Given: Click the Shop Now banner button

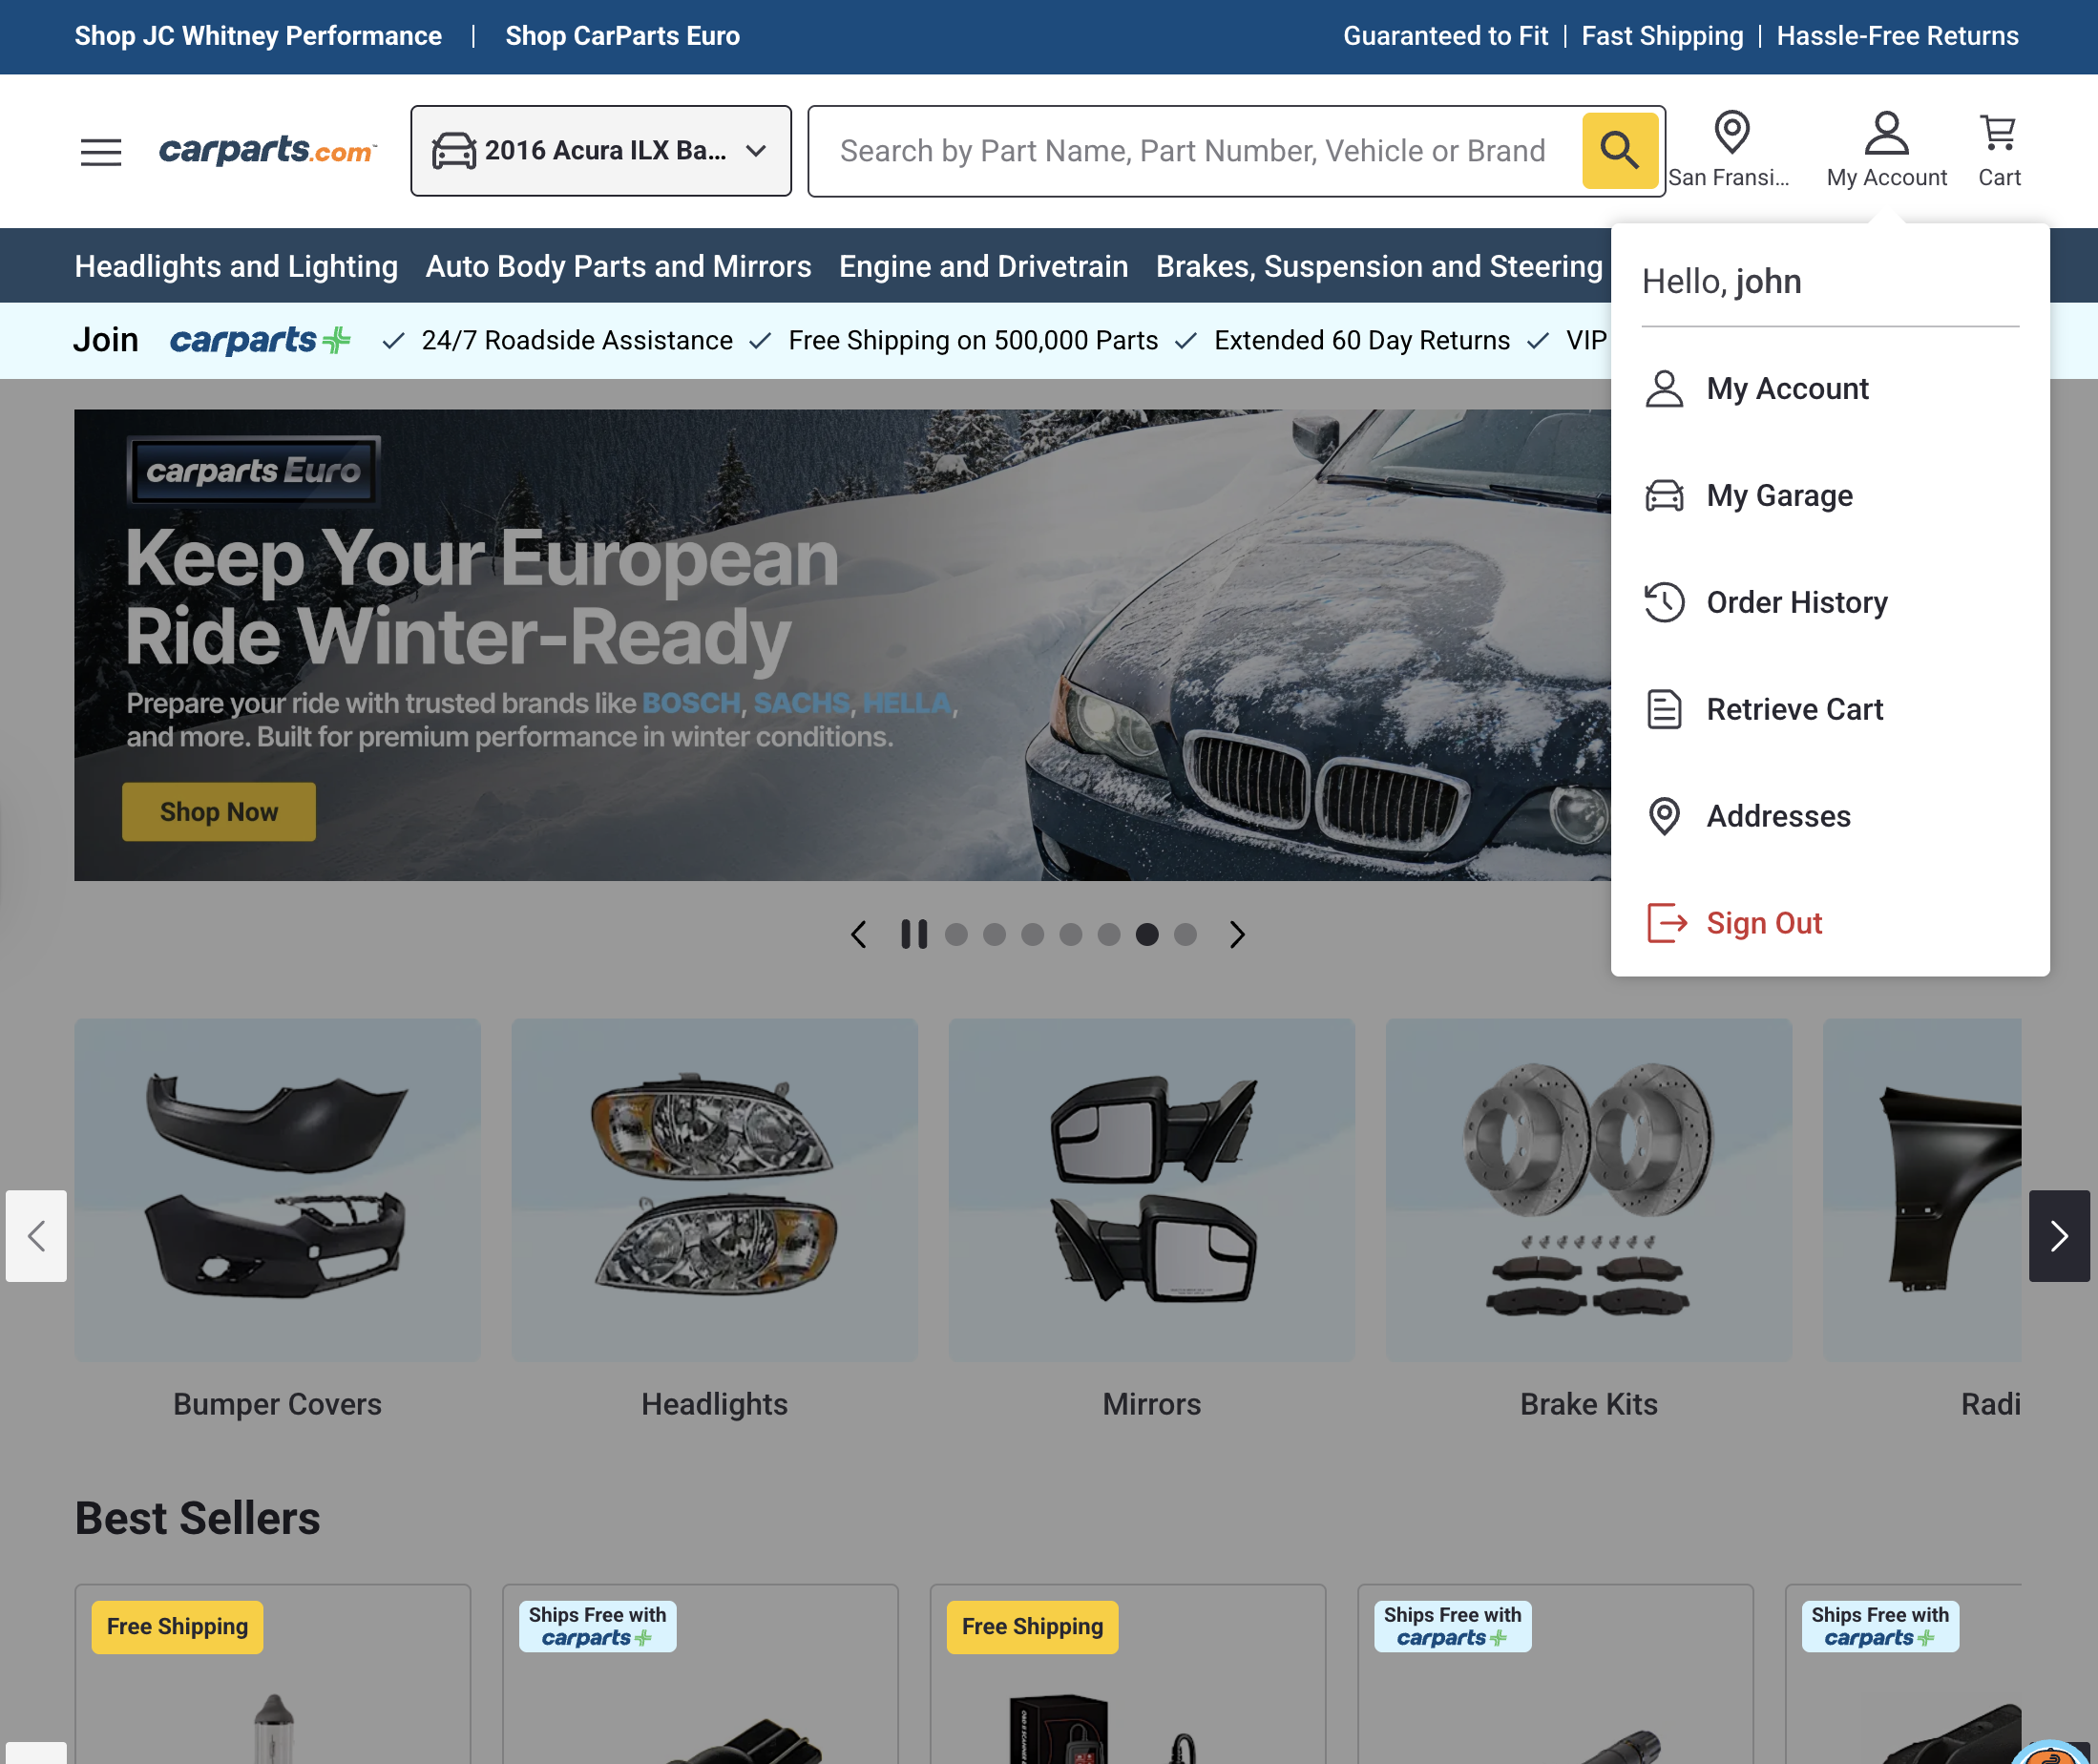Looking at the screenshot, I should (x=218, y=811).
